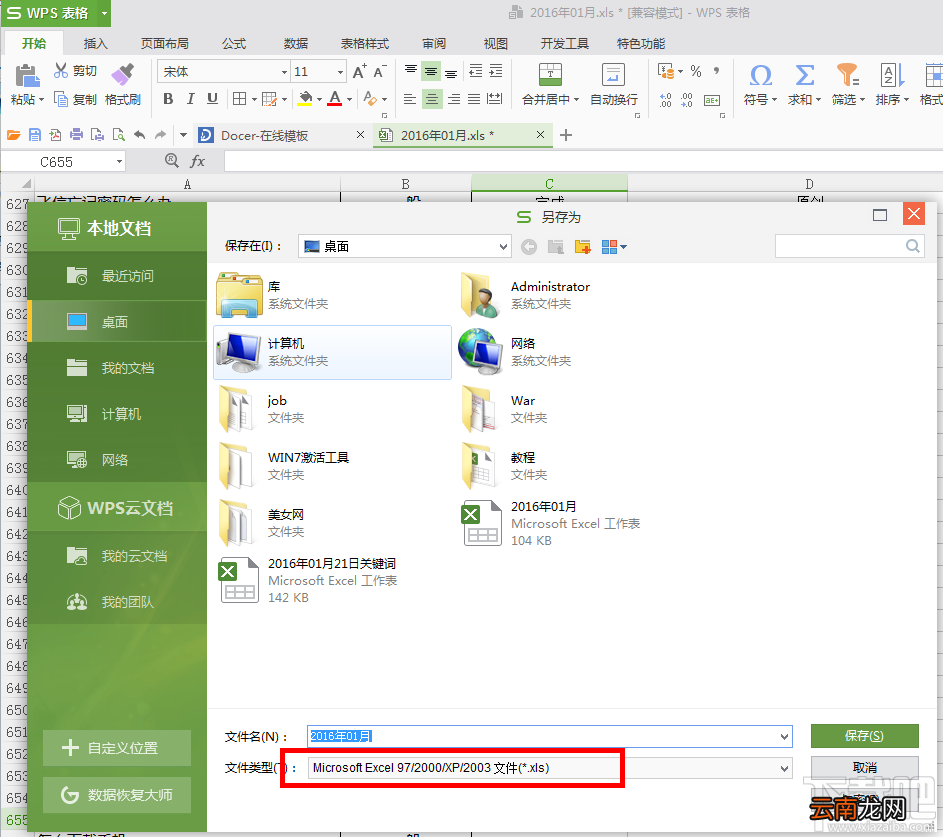Select 最近访问 in the sidebar
Image resolution: width=943 pixels, height=837 pixels.
pyautogui.click(x=117, y=276)
